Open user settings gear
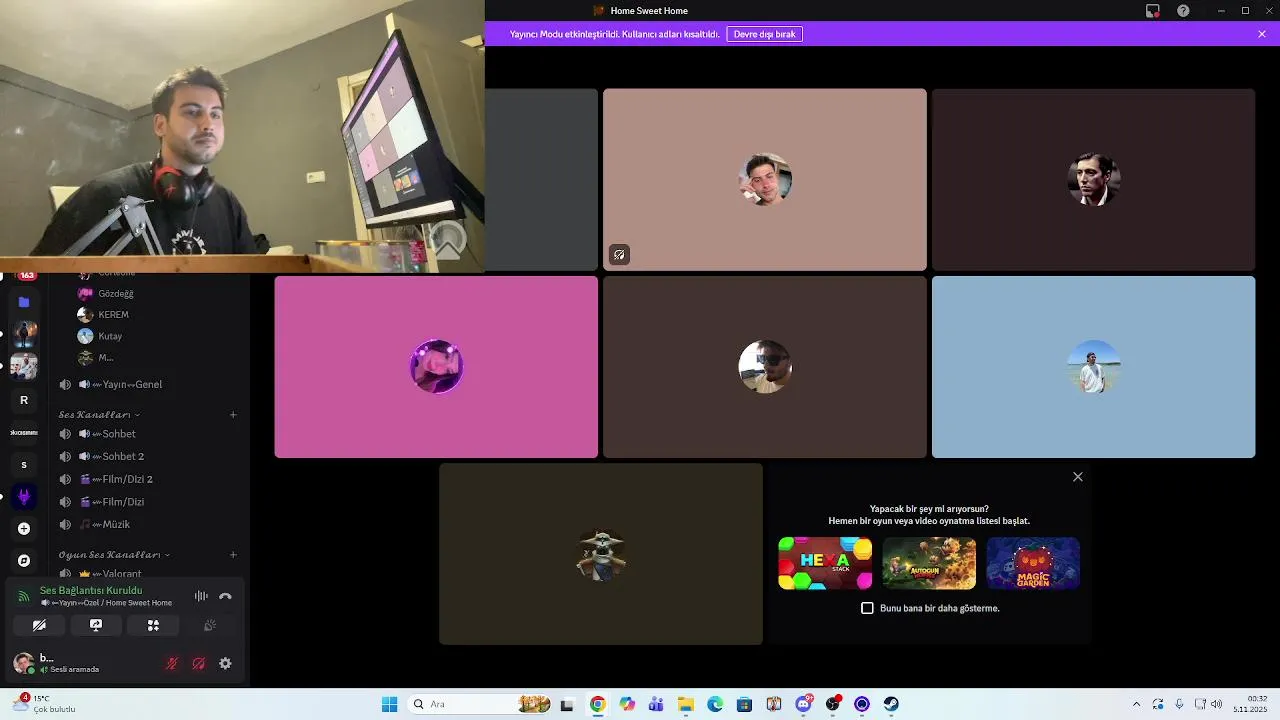1280x720 pixels. 225,663
